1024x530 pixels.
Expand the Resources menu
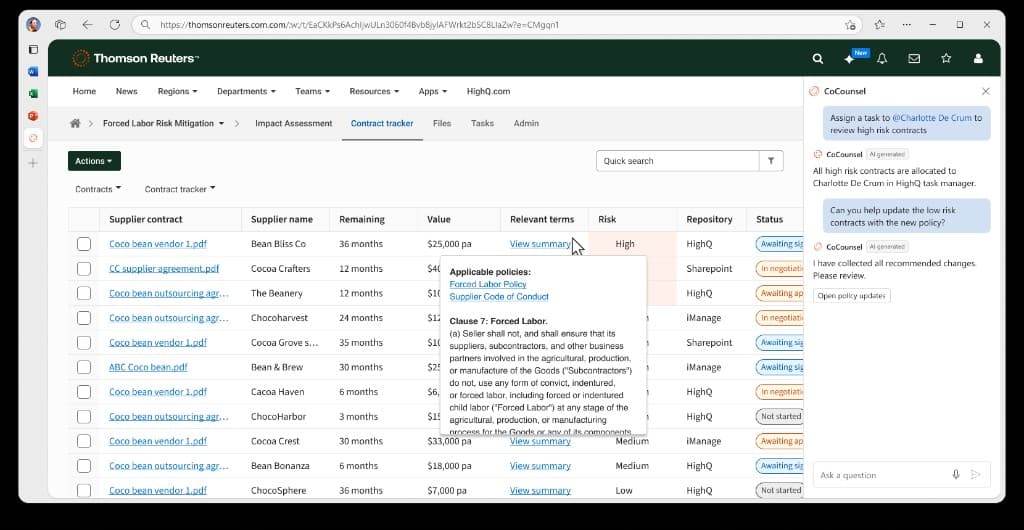tap(374, 91)
